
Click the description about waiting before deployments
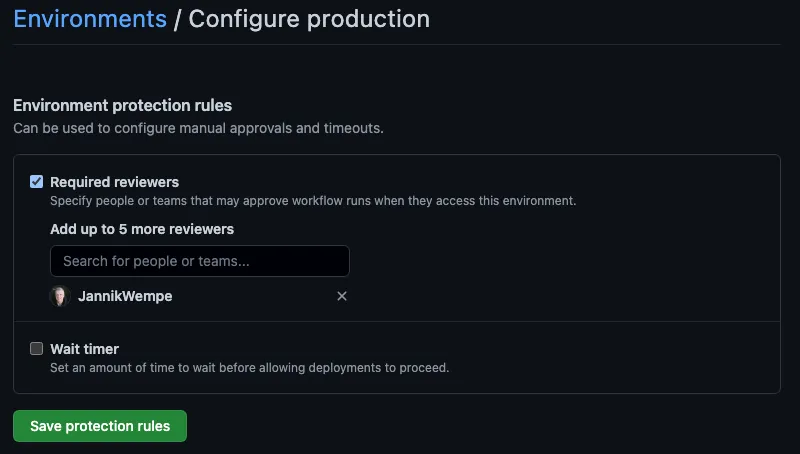249,367
